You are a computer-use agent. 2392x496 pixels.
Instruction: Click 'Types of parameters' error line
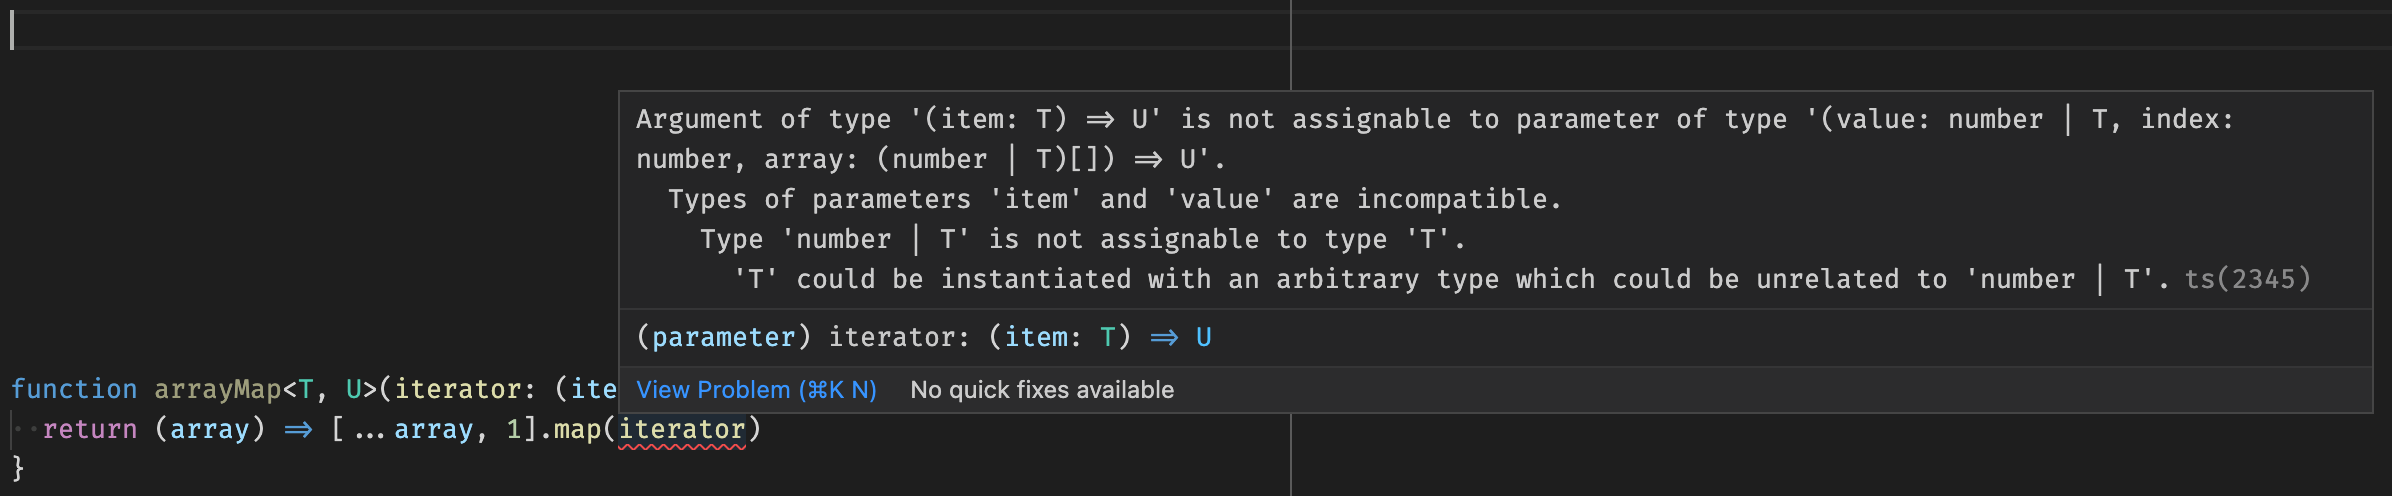(x=1115, y=199)
